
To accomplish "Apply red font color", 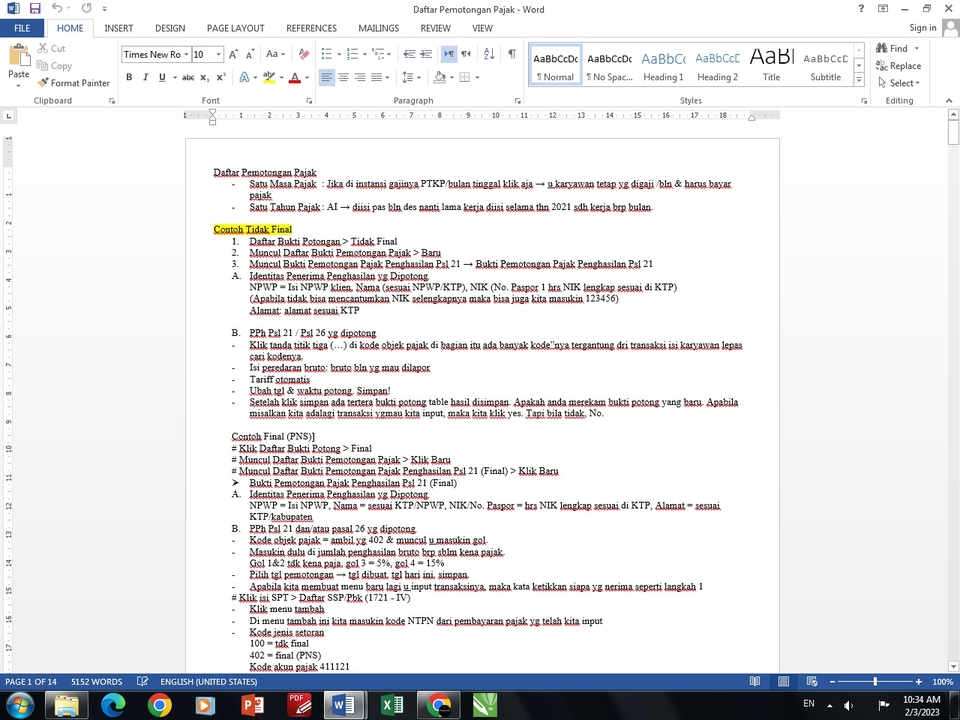I will [294, 77].
